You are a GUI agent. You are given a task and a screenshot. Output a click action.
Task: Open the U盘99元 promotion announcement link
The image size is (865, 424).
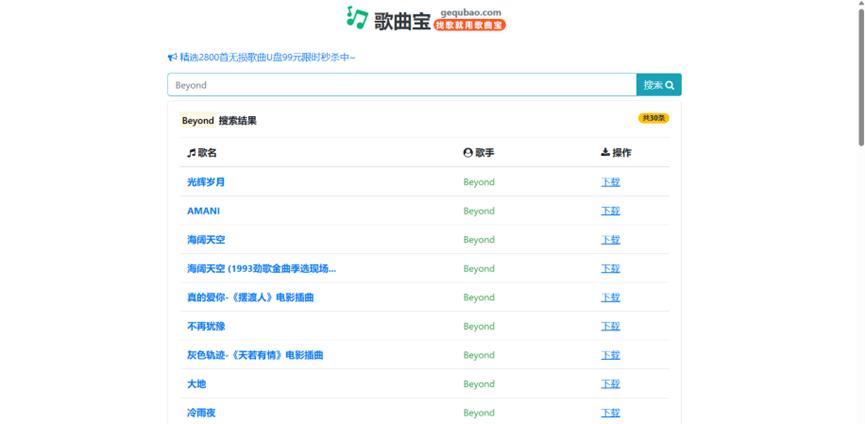click(x=268, y=57)
